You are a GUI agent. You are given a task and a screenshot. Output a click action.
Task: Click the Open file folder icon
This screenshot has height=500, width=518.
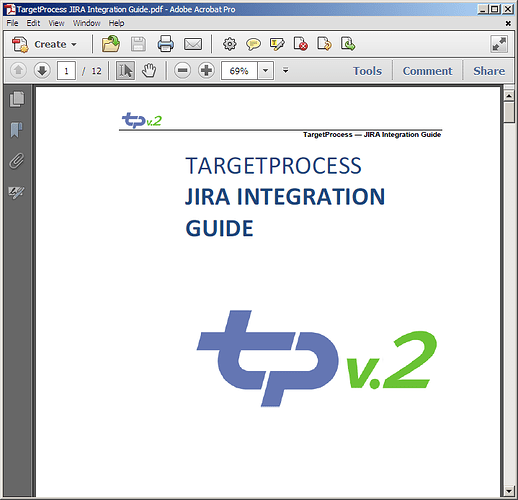tap(111, 44)
